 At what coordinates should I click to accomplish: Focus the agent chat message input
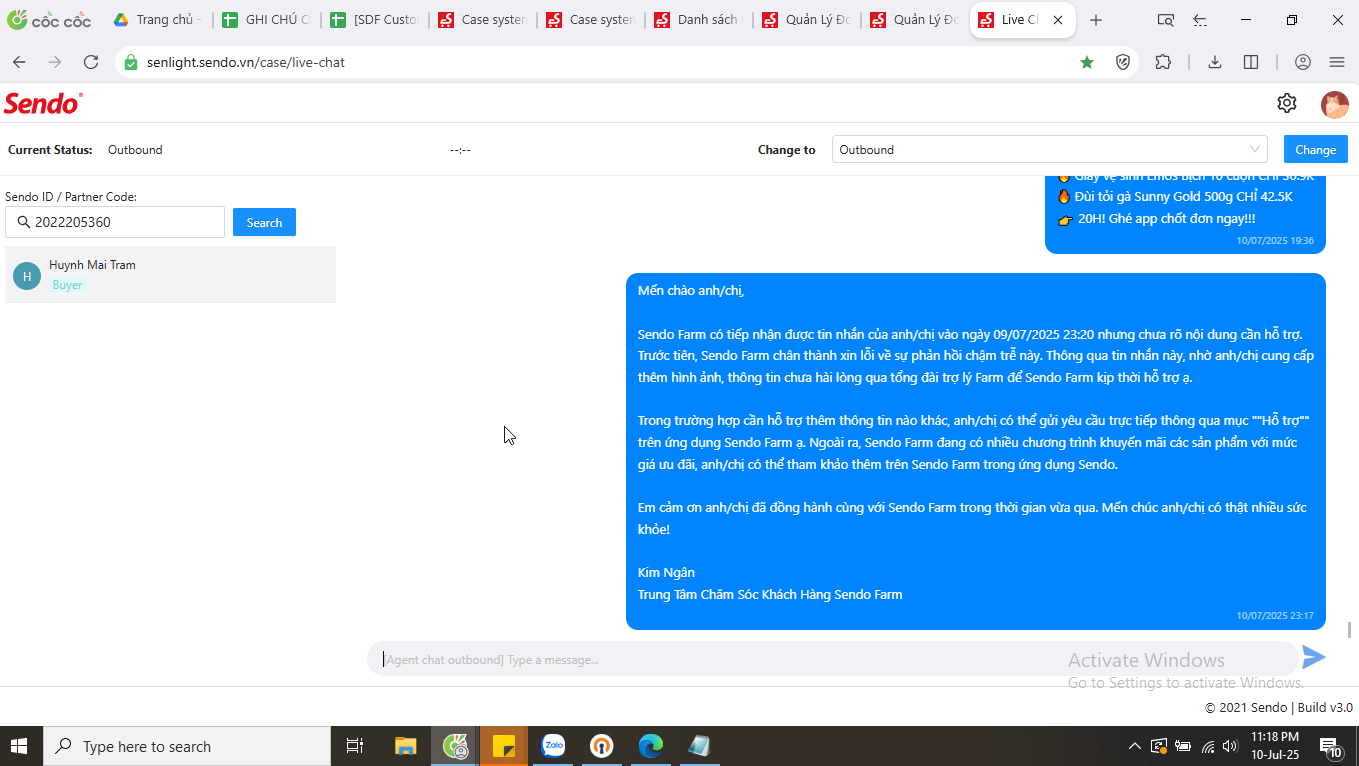point(832,659)
